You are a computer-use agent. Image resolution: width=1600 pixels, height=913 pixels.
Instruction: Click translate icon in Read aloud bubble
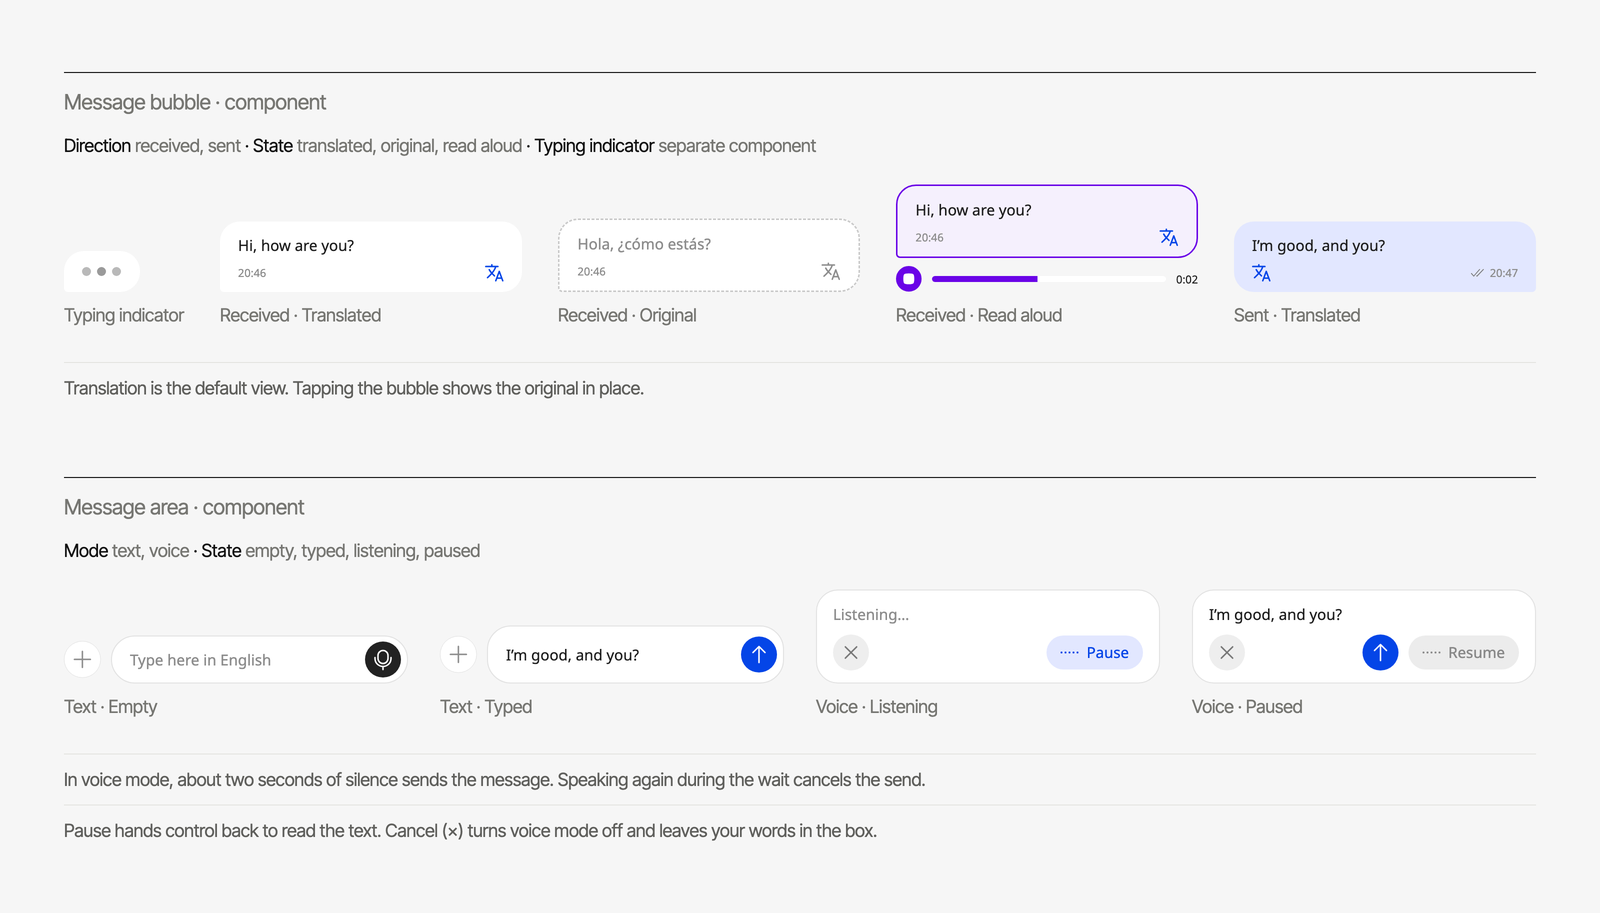pyautogui.click(x=1169, y=237)
